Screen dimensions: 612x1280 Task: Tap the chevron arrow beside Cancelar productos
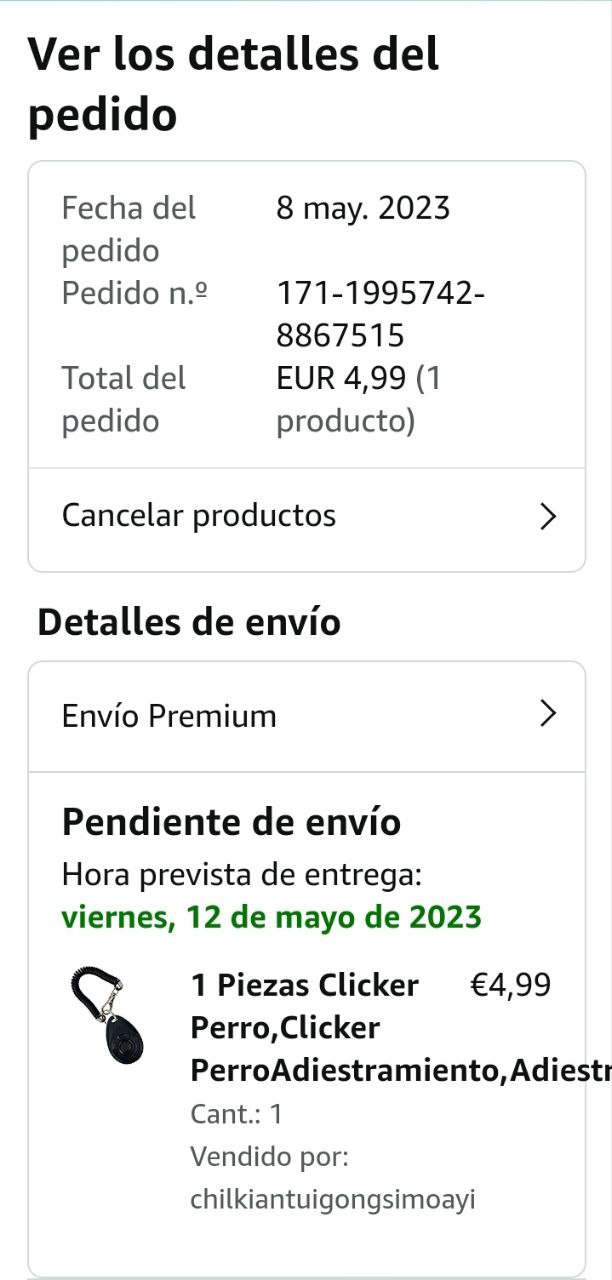547,517
